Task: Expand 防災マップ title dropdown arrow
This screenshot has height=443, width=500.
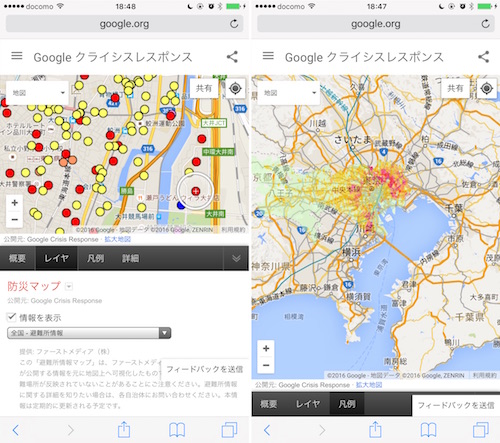Action: pos(69,286)
